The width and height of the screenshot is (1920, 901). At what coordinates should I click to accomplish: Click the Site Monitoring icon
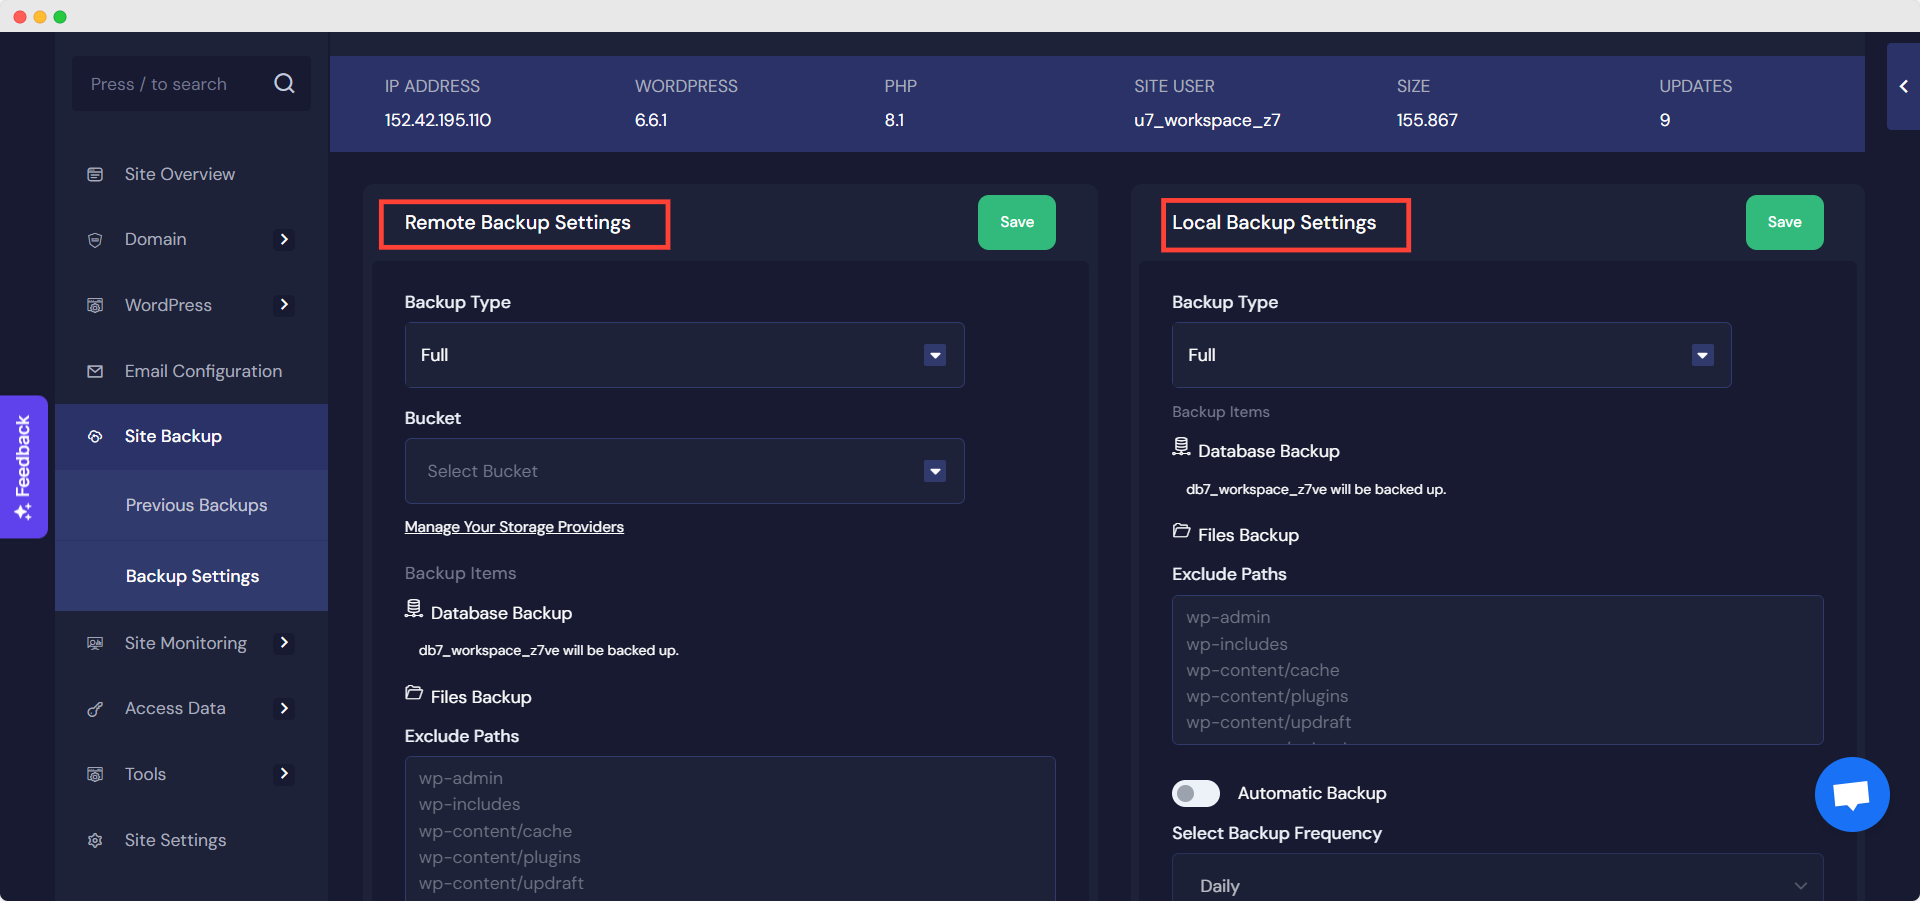coord(95,643)
